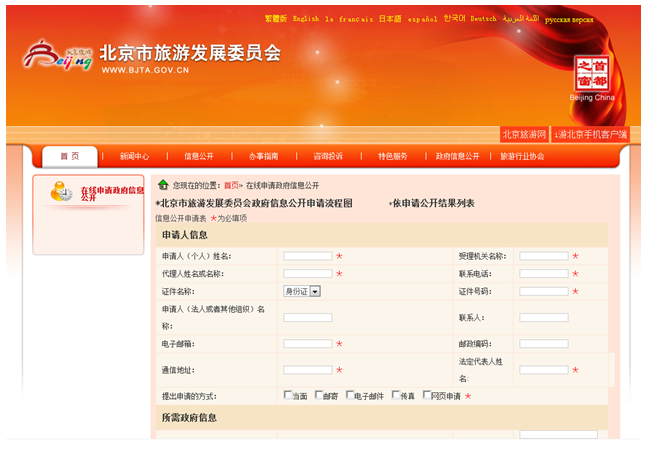This screenshot has height=455, width=647.
Task: Select the 传真 checkbox
Action: tap(397, 395)
